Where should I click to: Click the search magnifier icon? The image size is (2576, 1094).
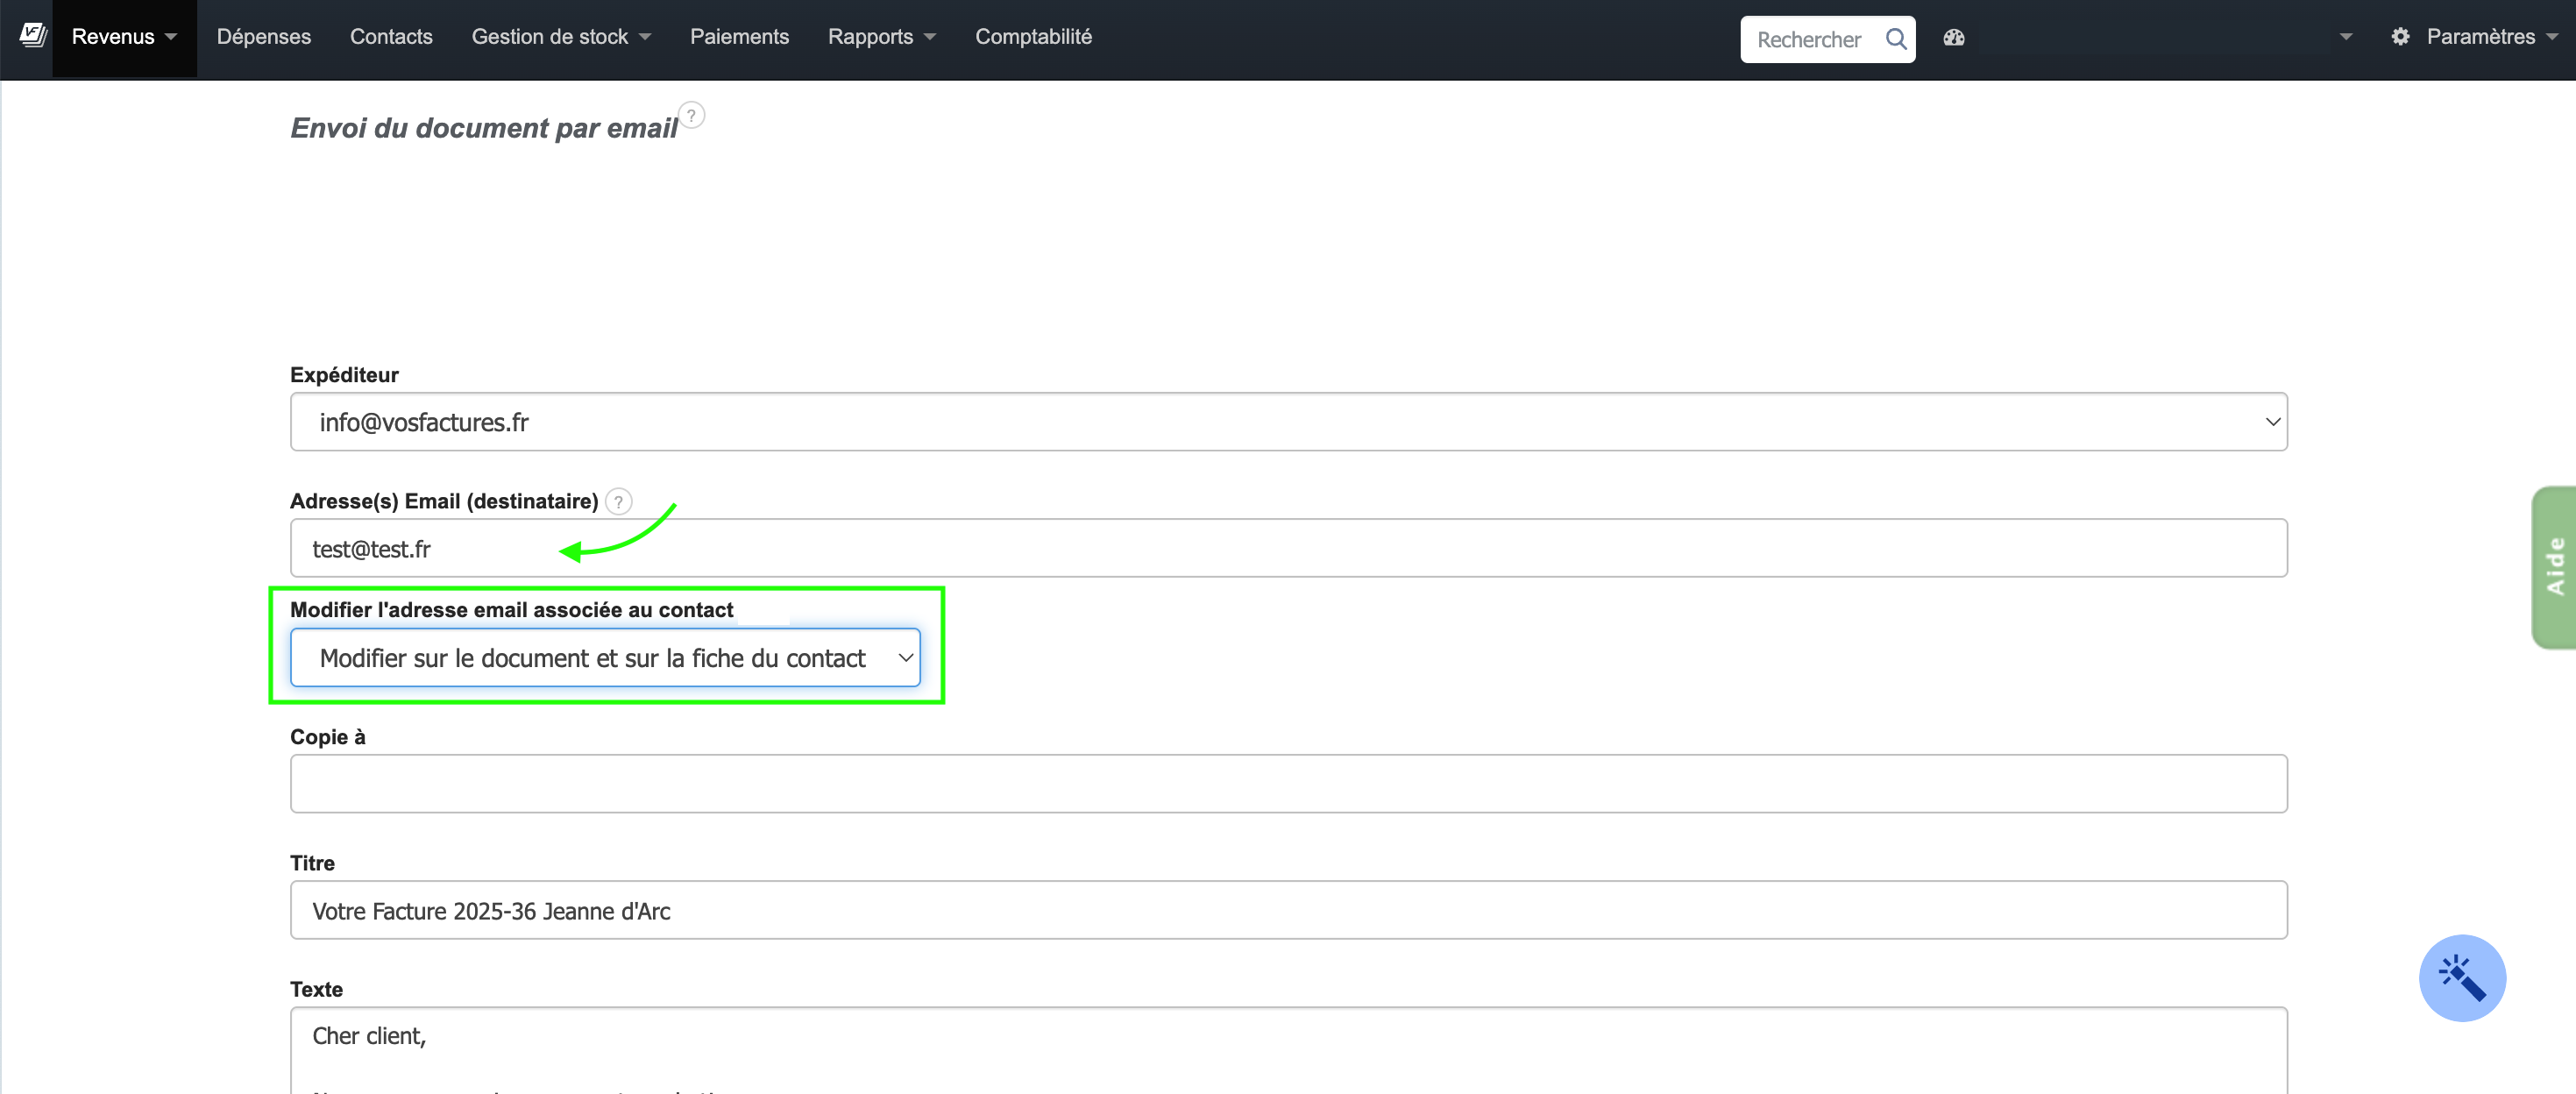coord(1895,39)
